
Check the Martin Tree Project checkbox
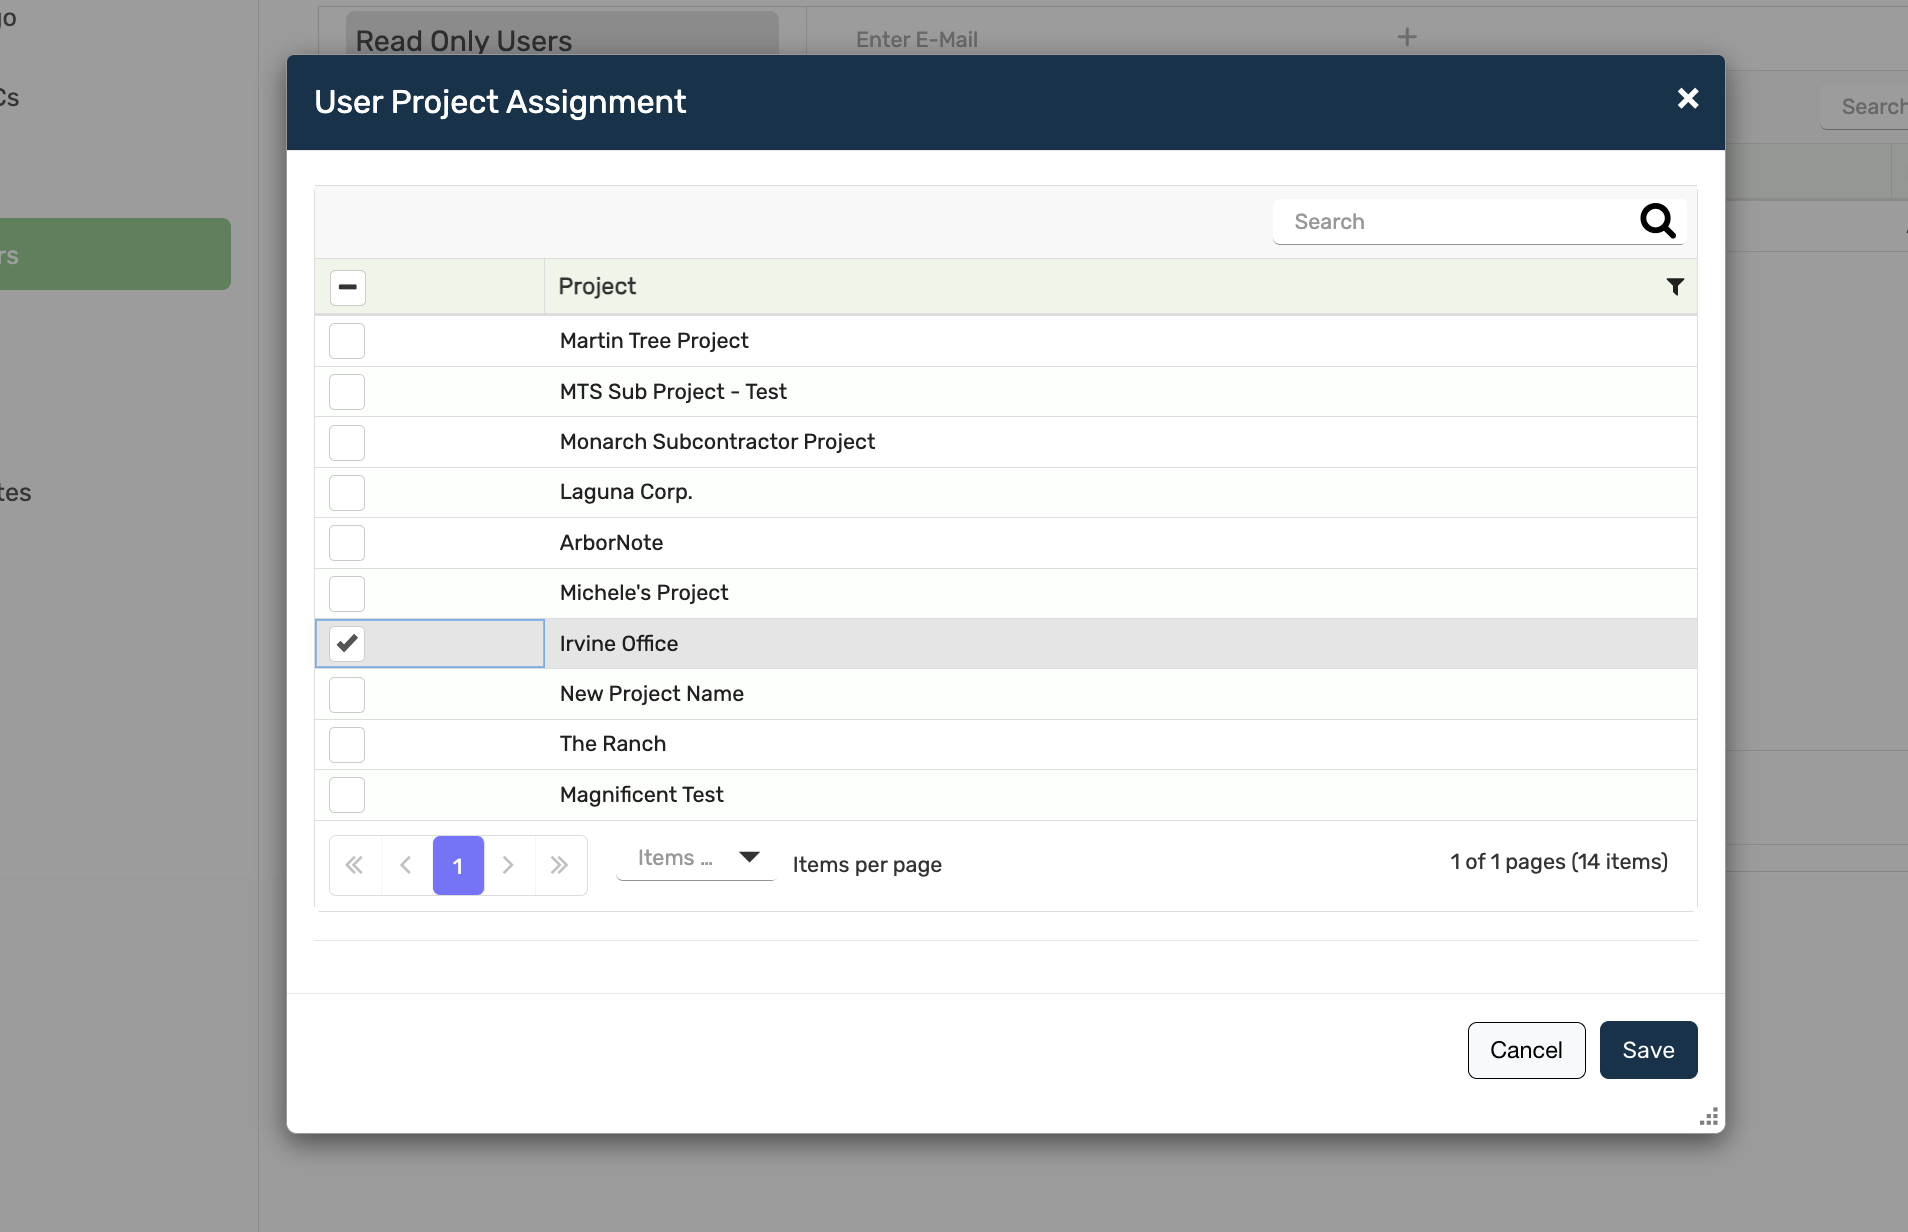(x=347, y=341)
